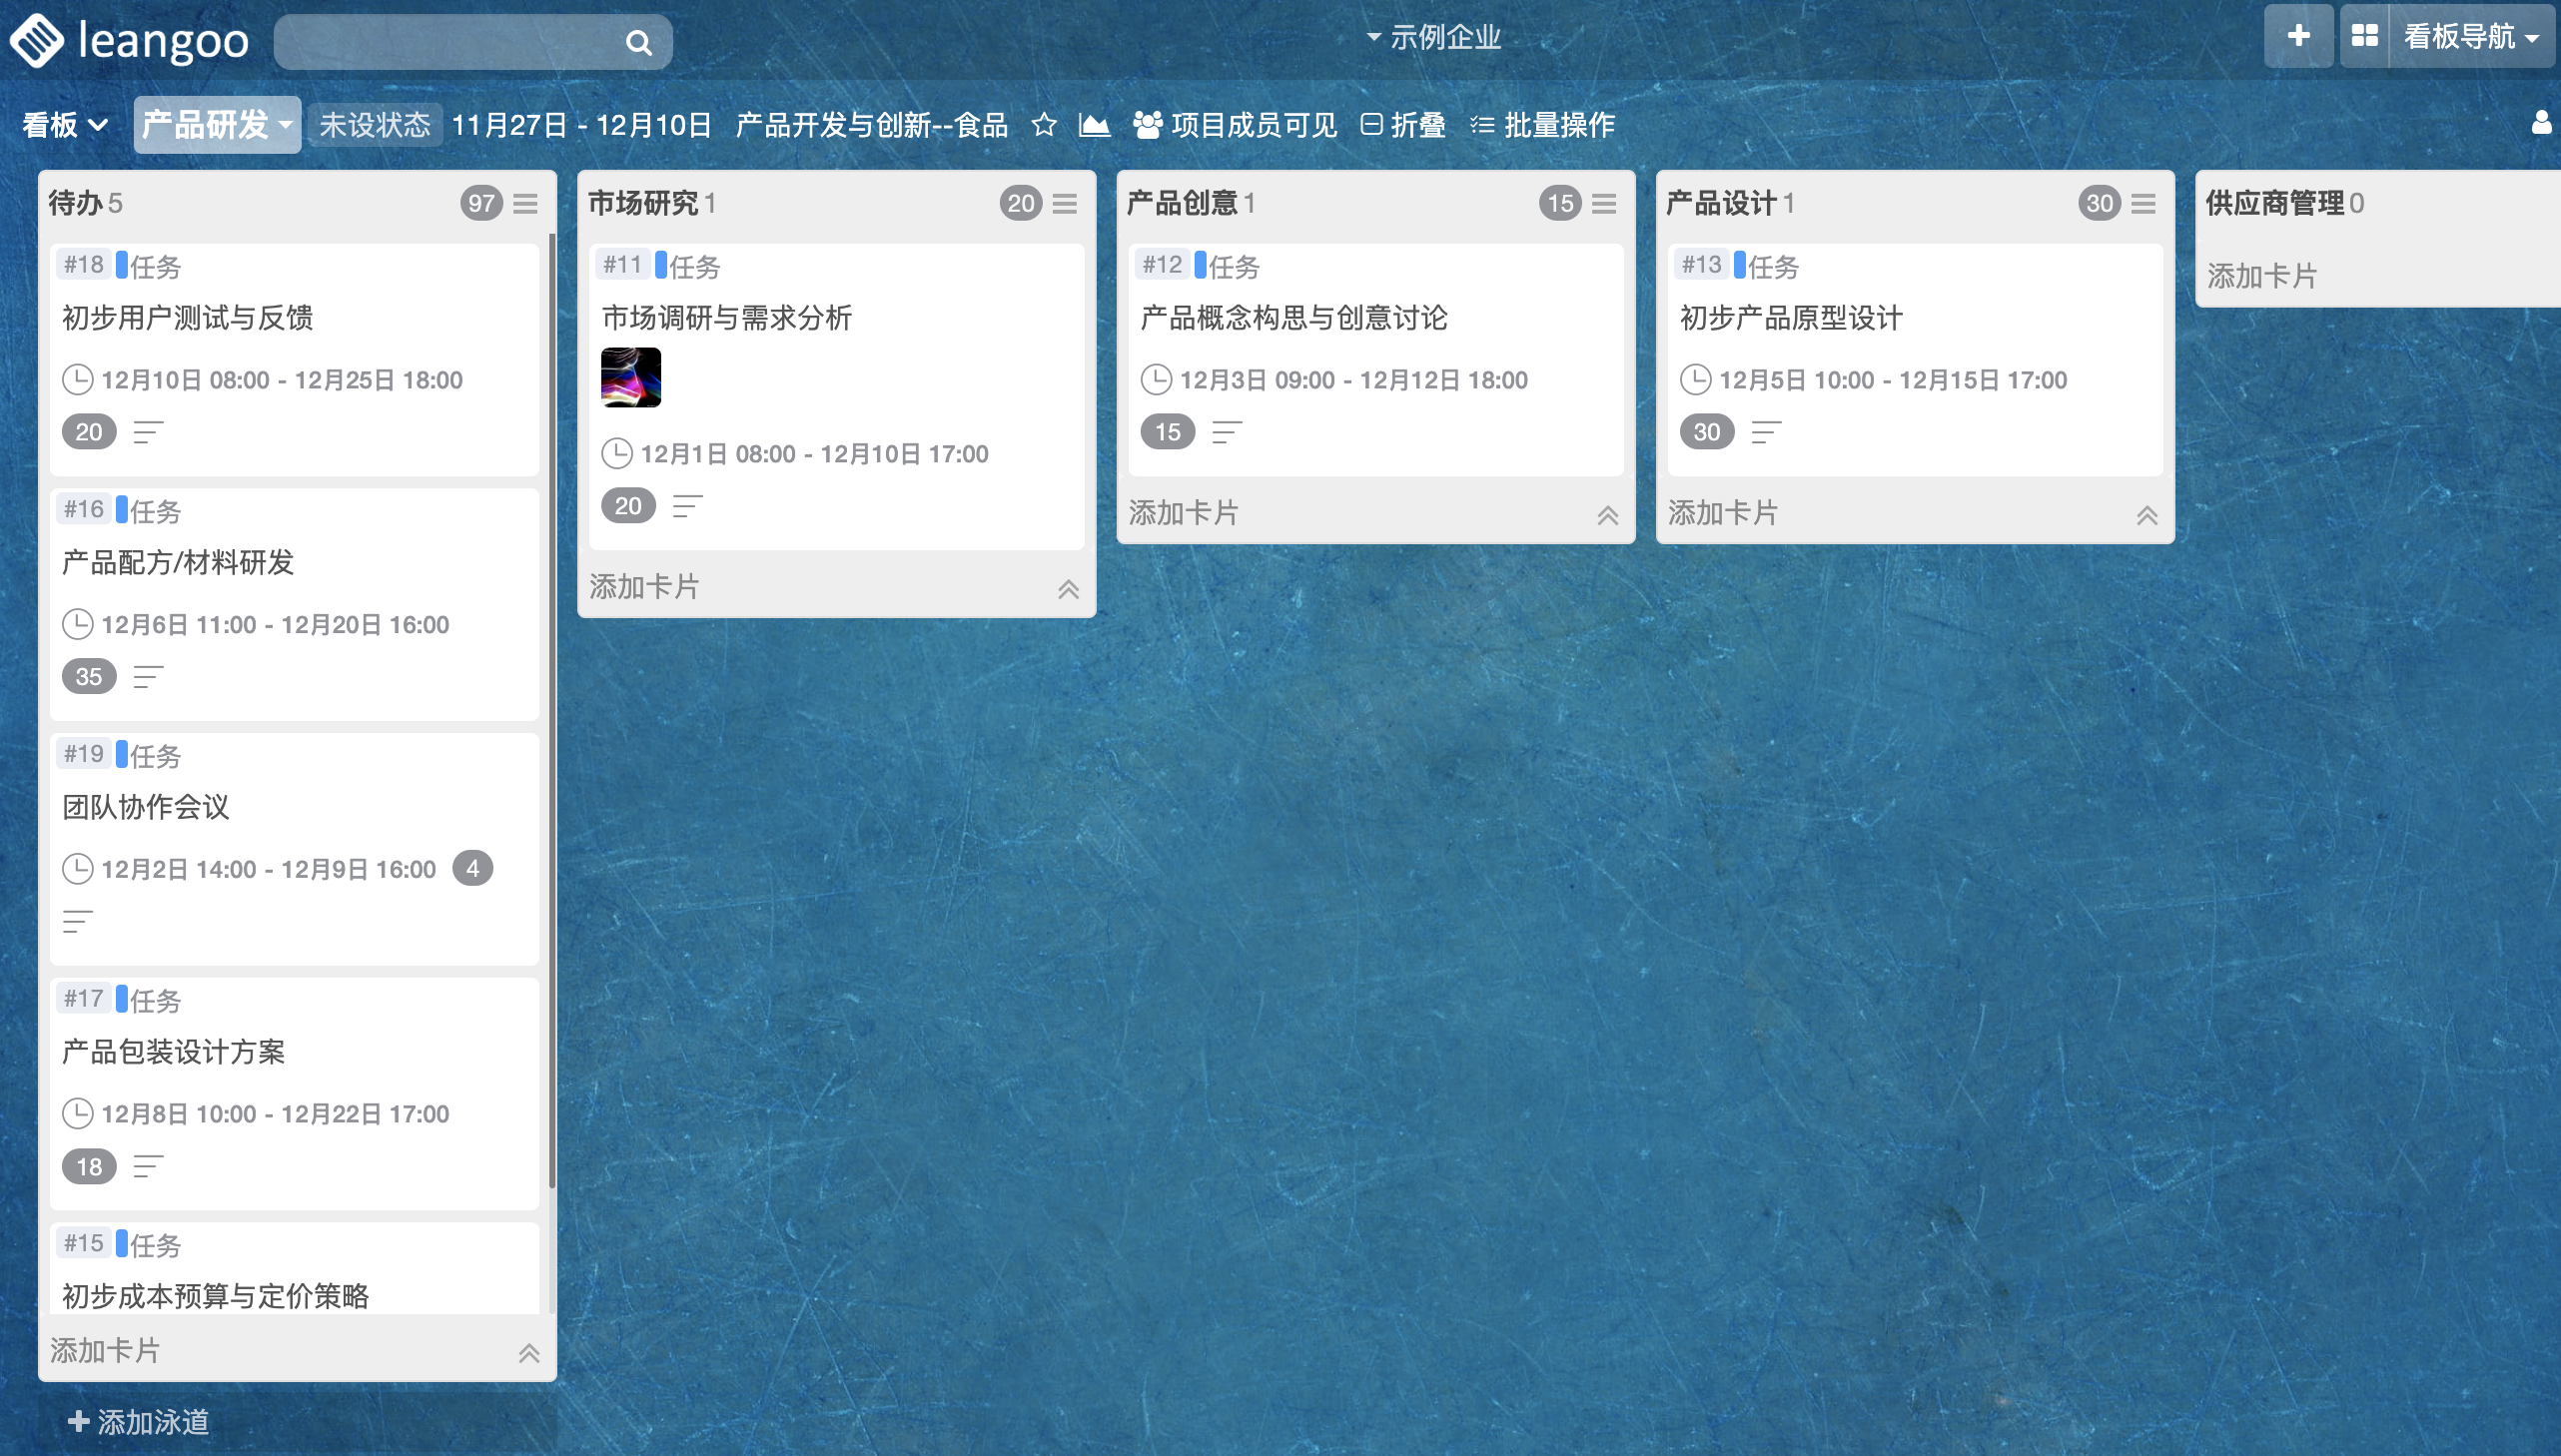Open the burndown chart icon
The height and width of the screenshot is (1456, 2561).
click(1094, 125)
